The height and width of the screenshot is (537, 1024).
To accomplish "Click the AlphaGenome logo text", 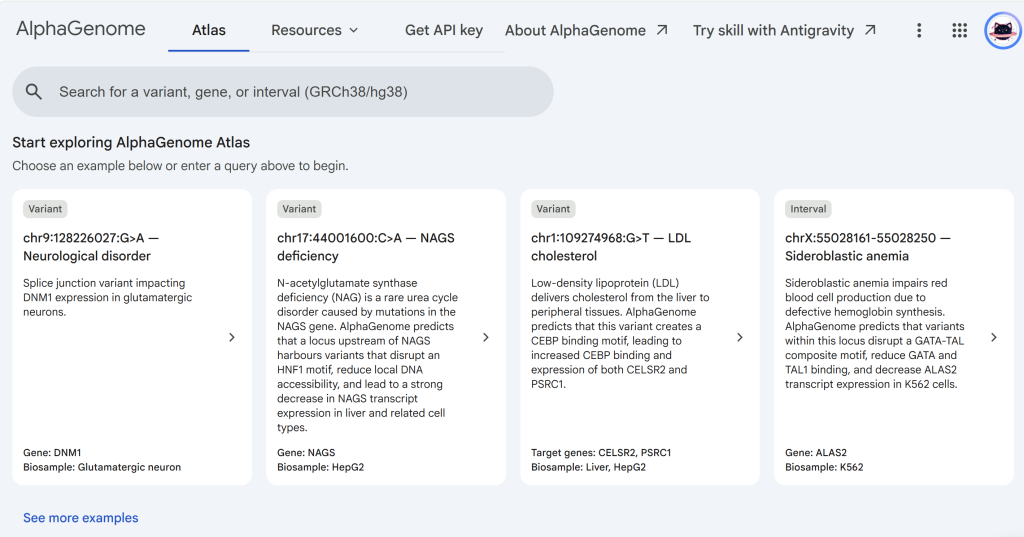I will coord(81,29).
